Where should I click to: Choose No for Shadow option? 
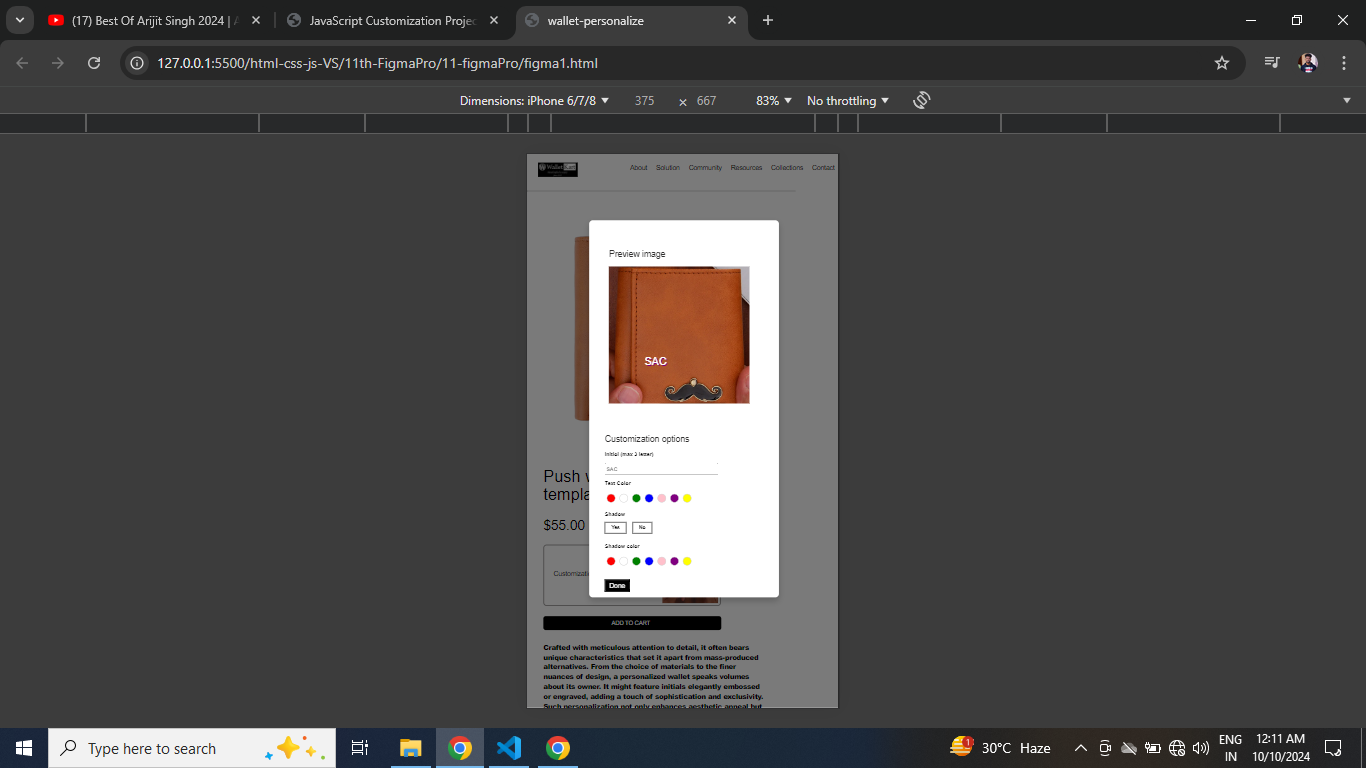(x=642, y=527)
